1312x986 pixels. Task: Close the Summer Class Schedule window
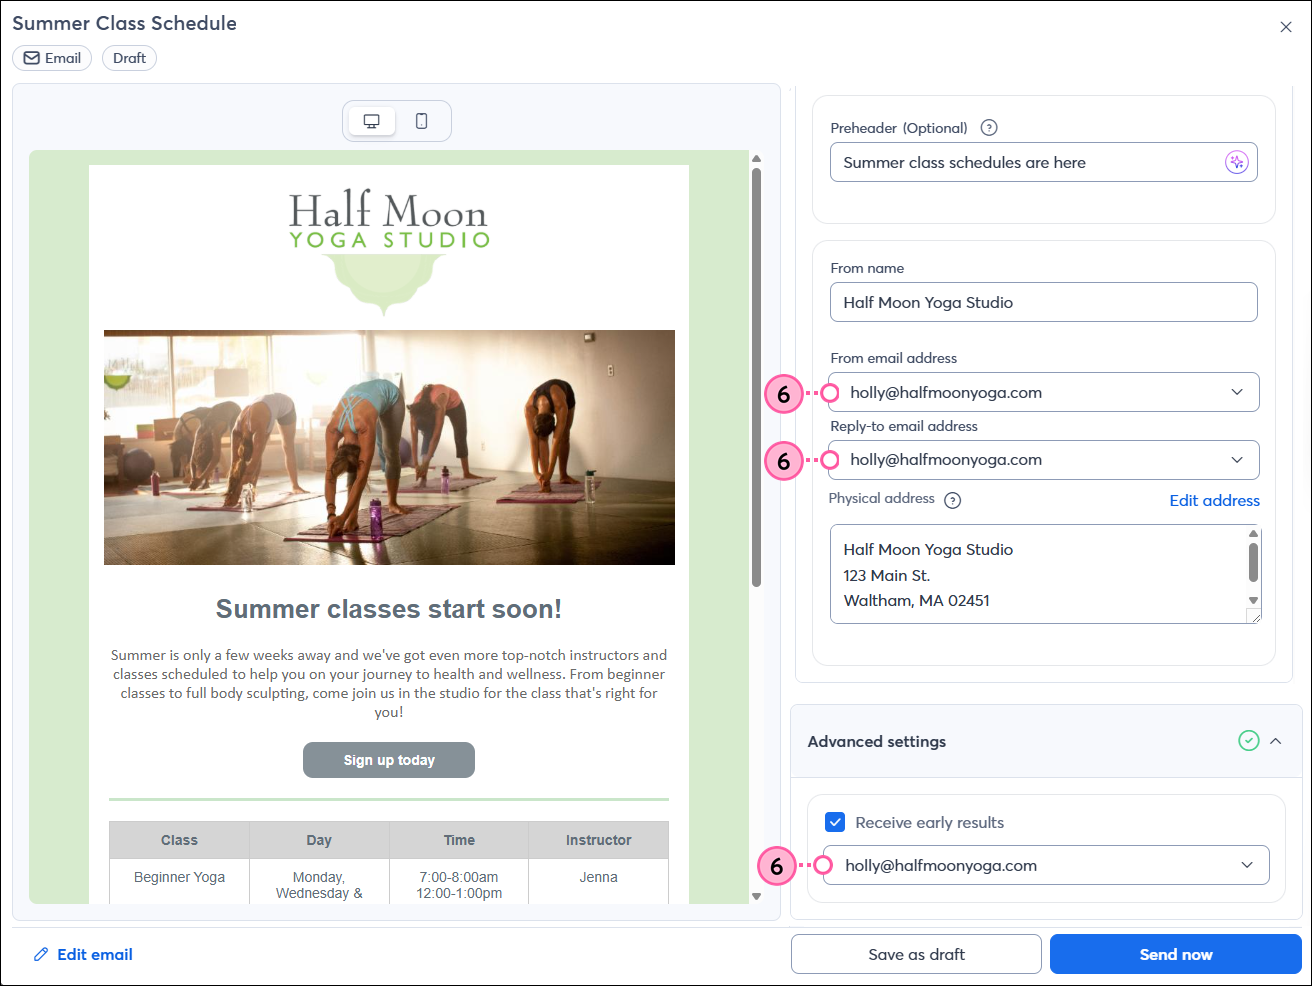(1286, 26)
